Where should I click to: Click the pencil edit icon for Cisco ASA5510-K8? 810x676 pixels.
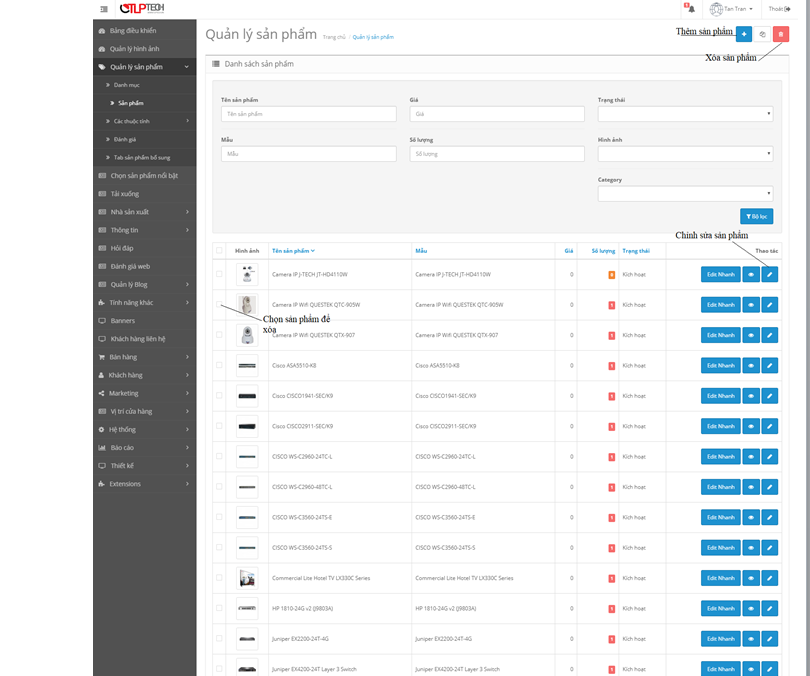point(770,366)
